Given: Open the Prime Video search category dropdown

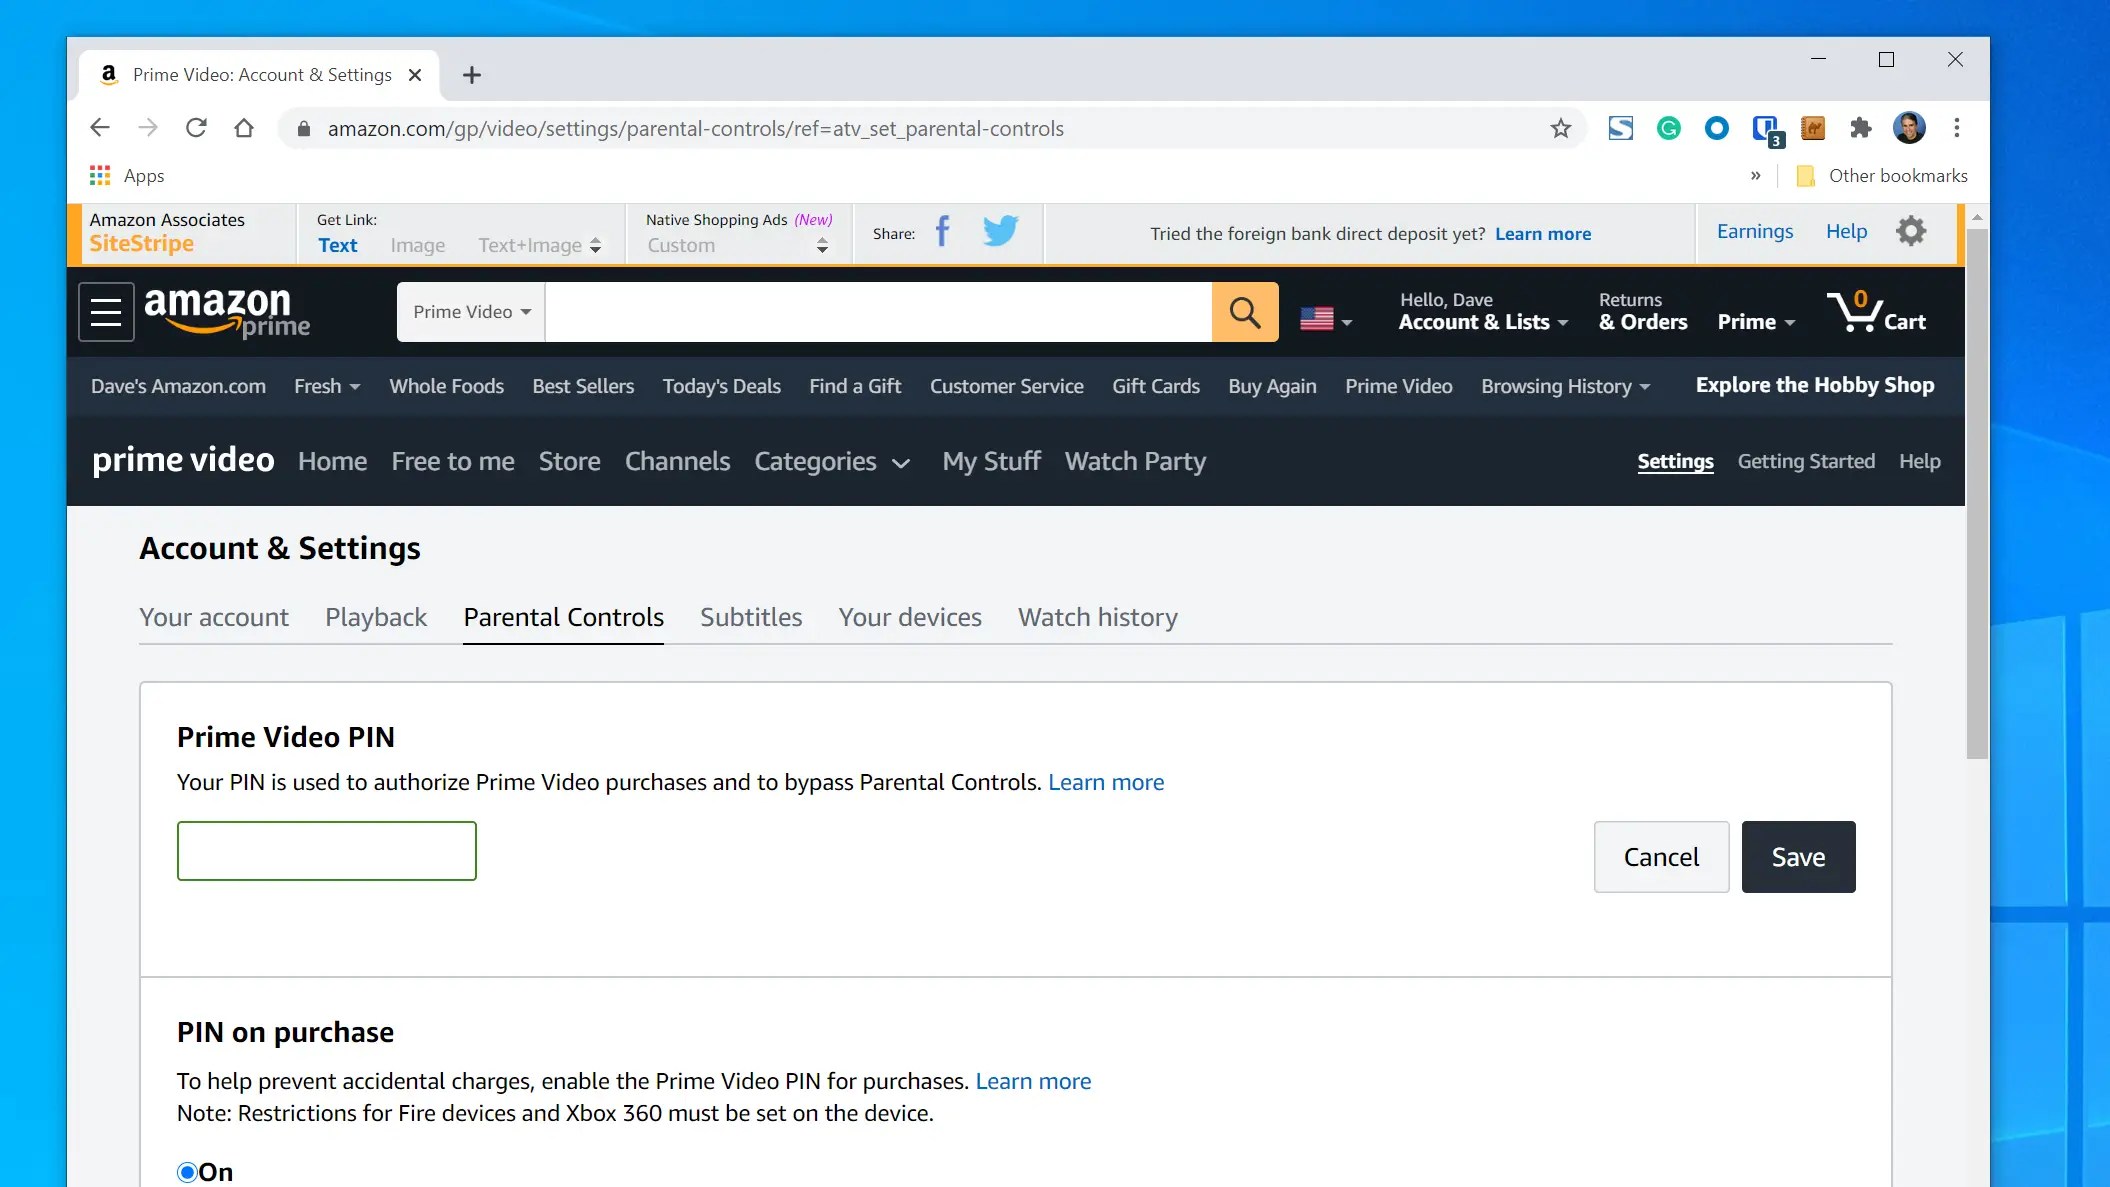Looking at the screenshot, I should coord(471,312).
